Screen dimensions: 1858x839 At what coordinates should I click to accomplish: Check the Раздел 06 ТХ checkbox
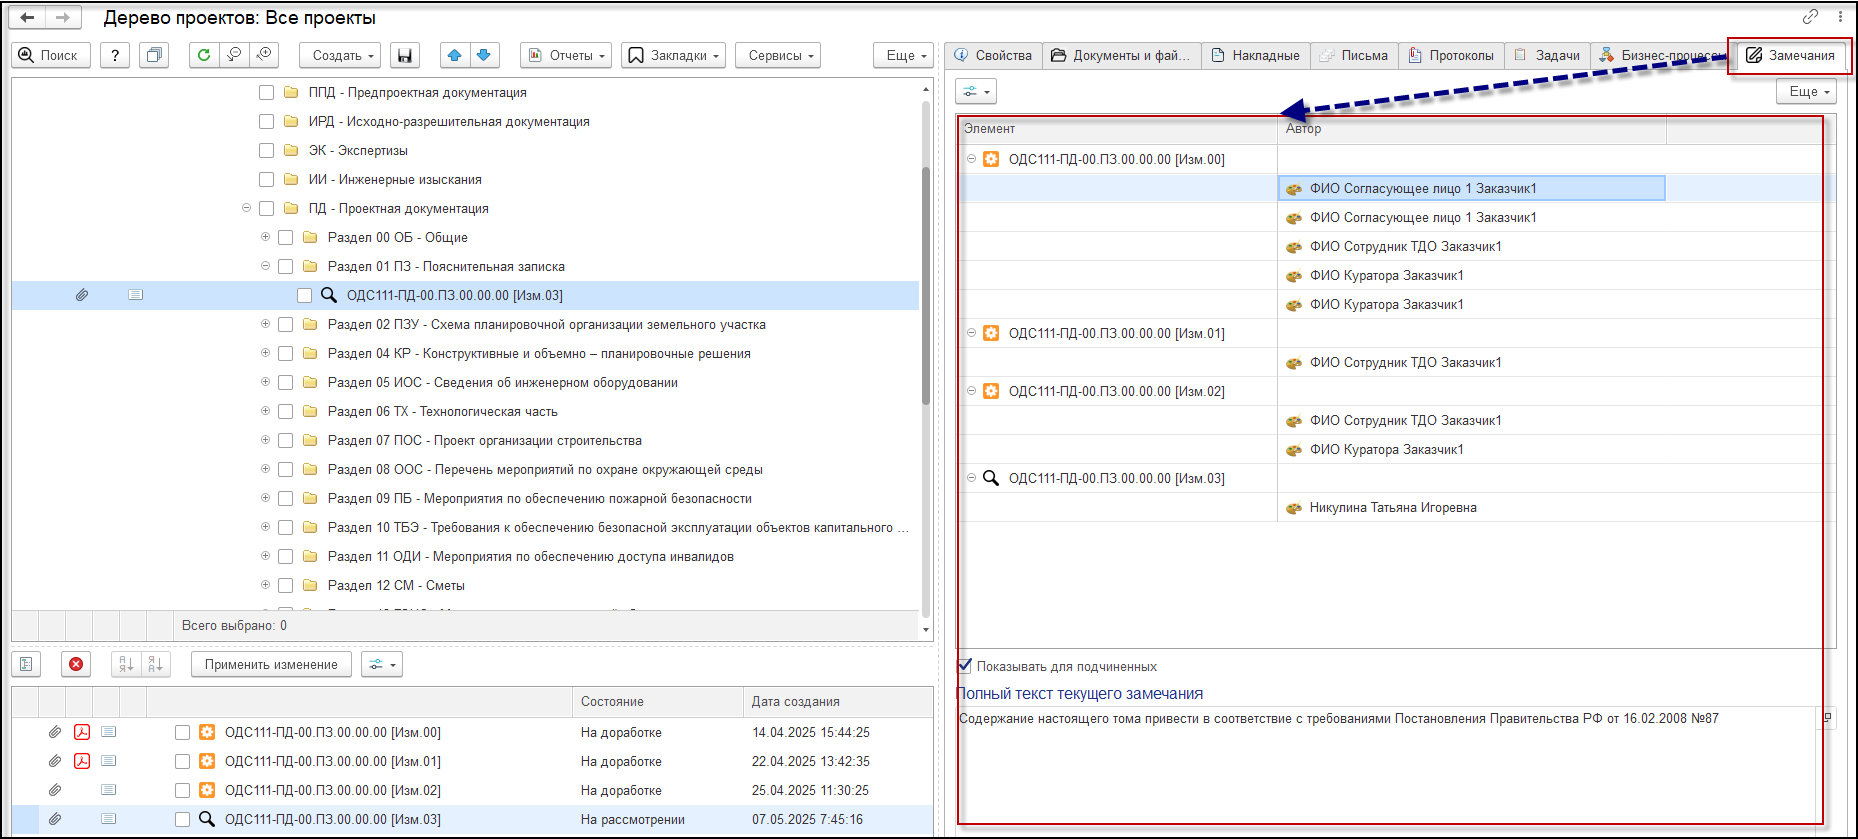(285, 411)
